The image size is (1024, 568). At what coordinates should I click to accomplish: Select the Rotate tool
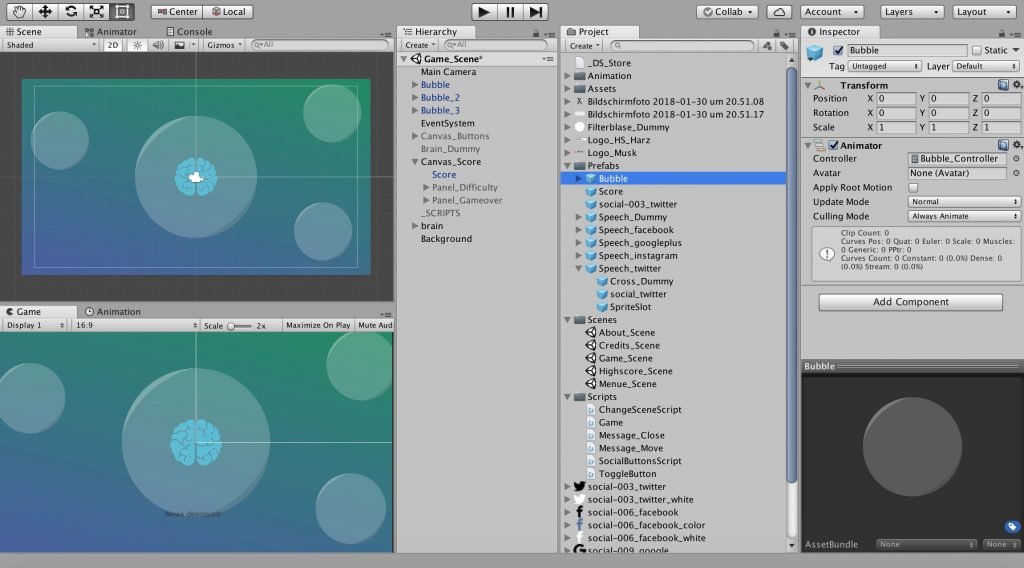[71, 12]
